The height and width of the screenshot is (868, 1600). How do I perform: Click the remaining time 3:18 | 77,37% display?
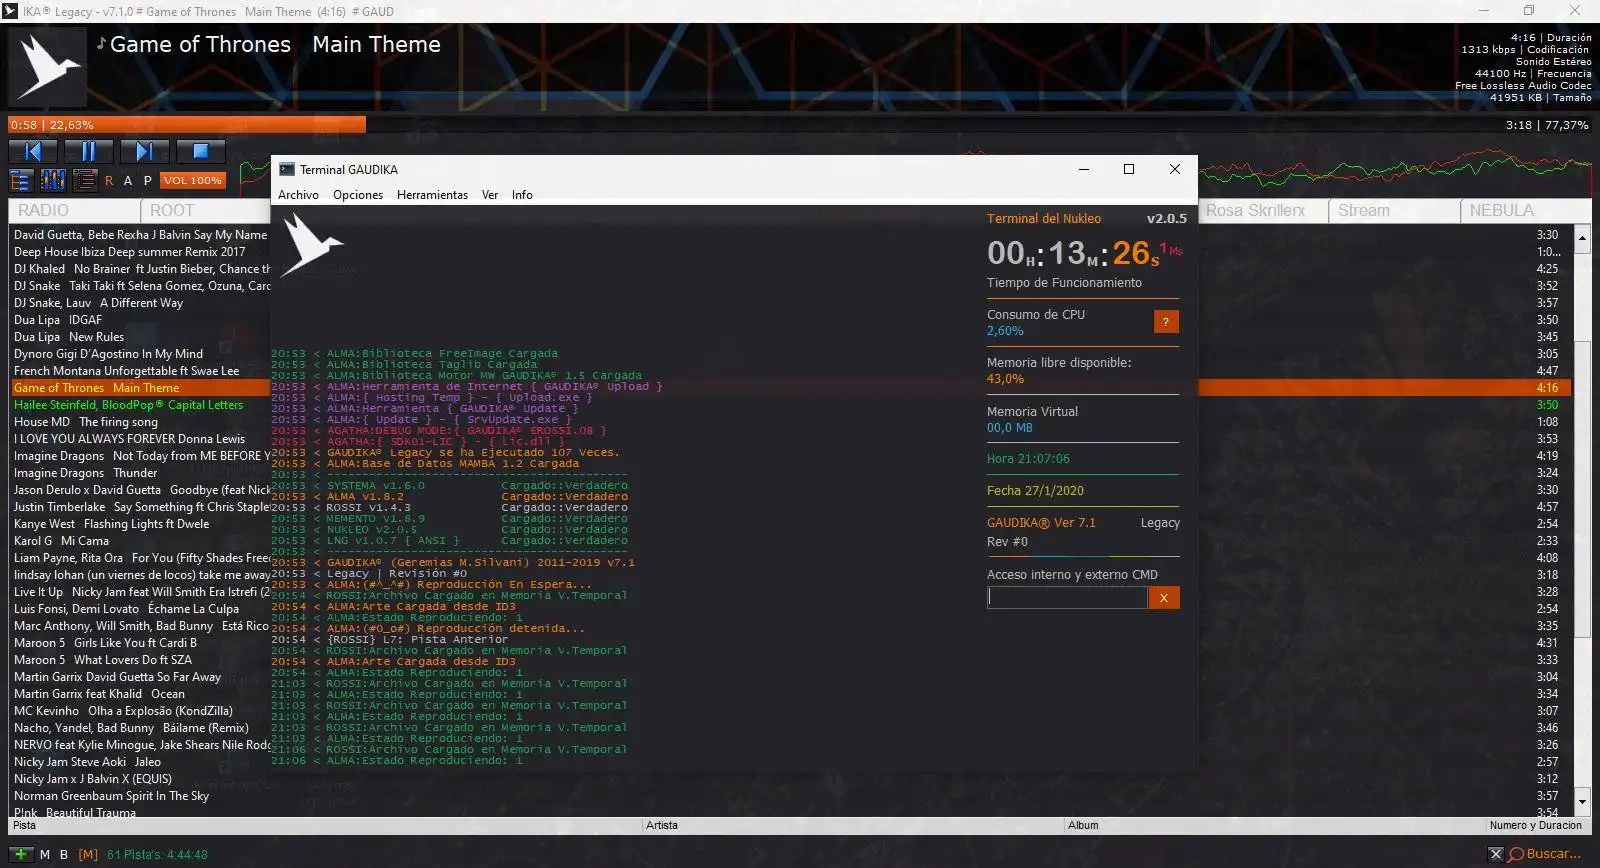tap(1546, 125)
